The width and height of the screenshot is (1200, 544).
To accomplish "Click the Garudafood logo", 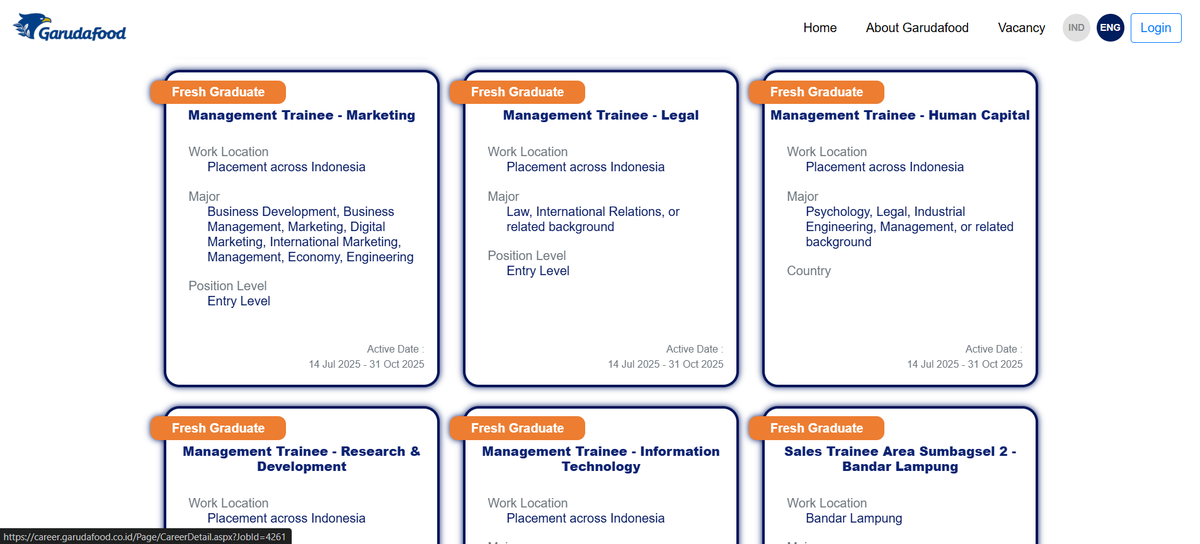I will coord(70,27).
